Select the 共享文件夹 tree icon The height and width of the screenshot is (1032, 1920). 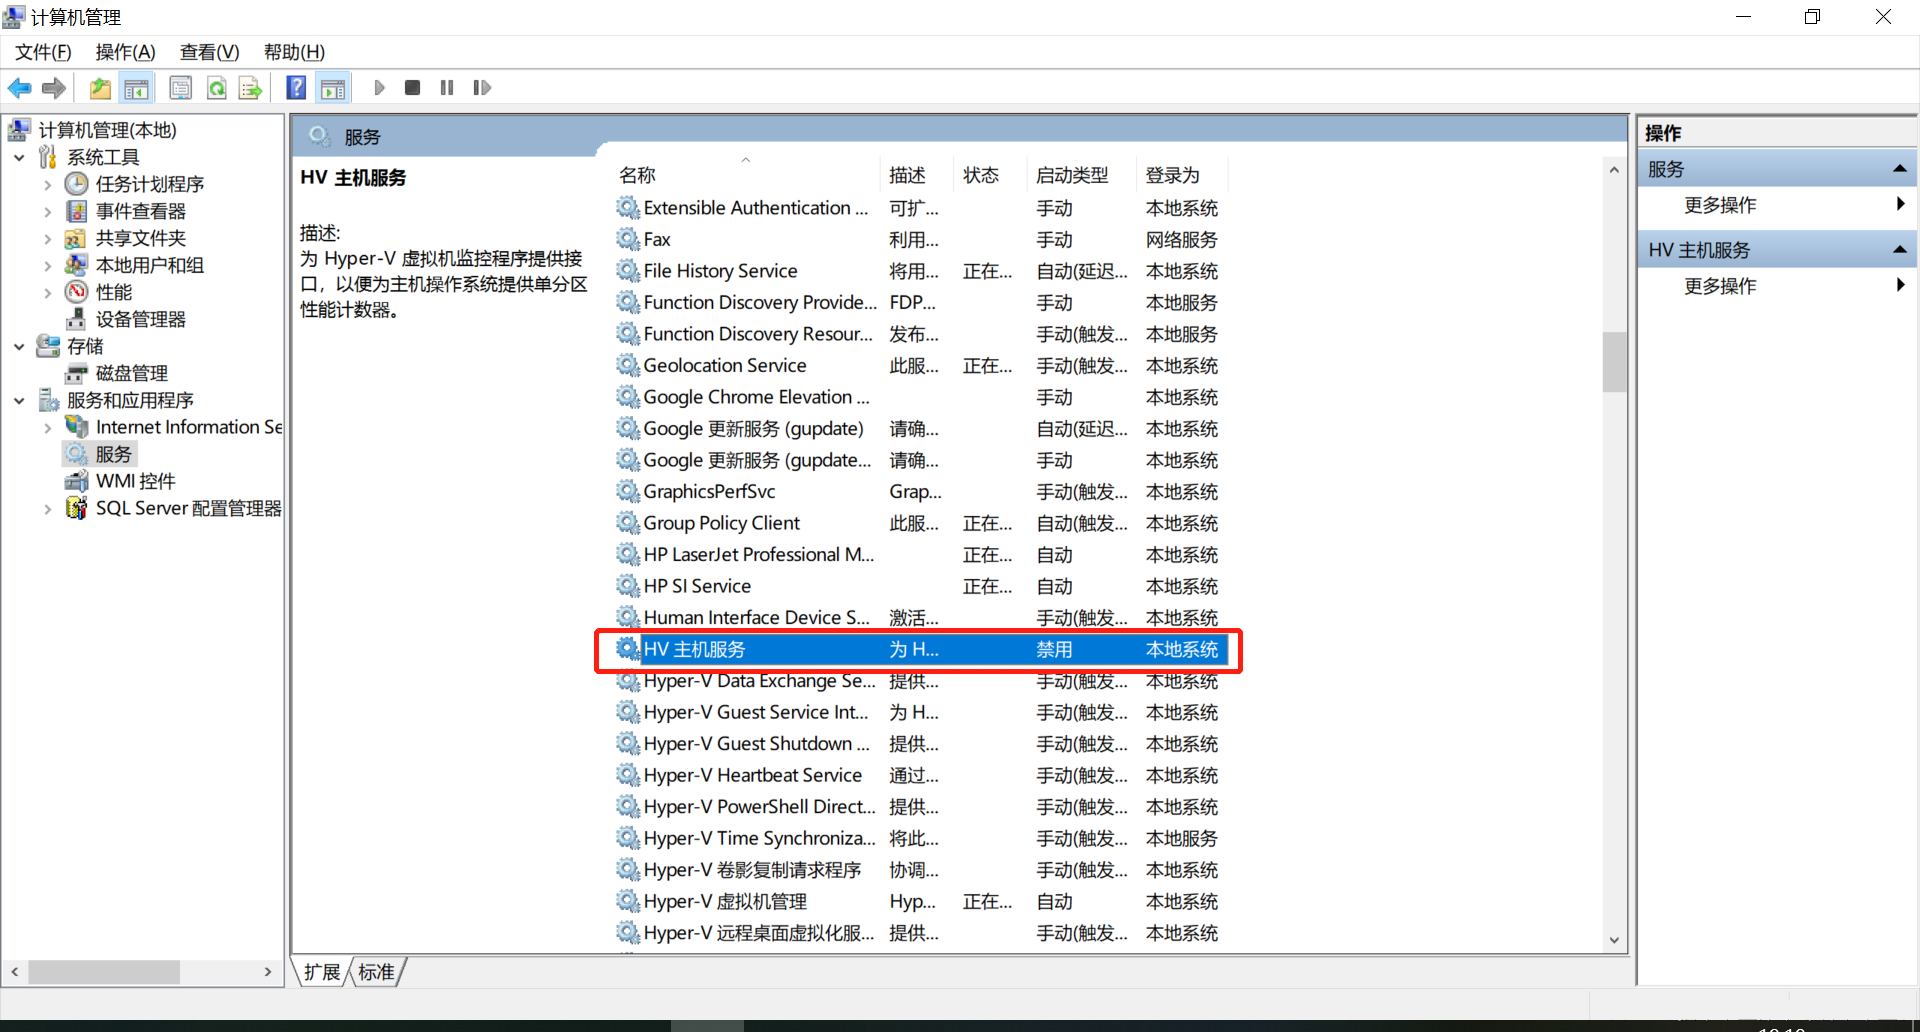(76, 238)
